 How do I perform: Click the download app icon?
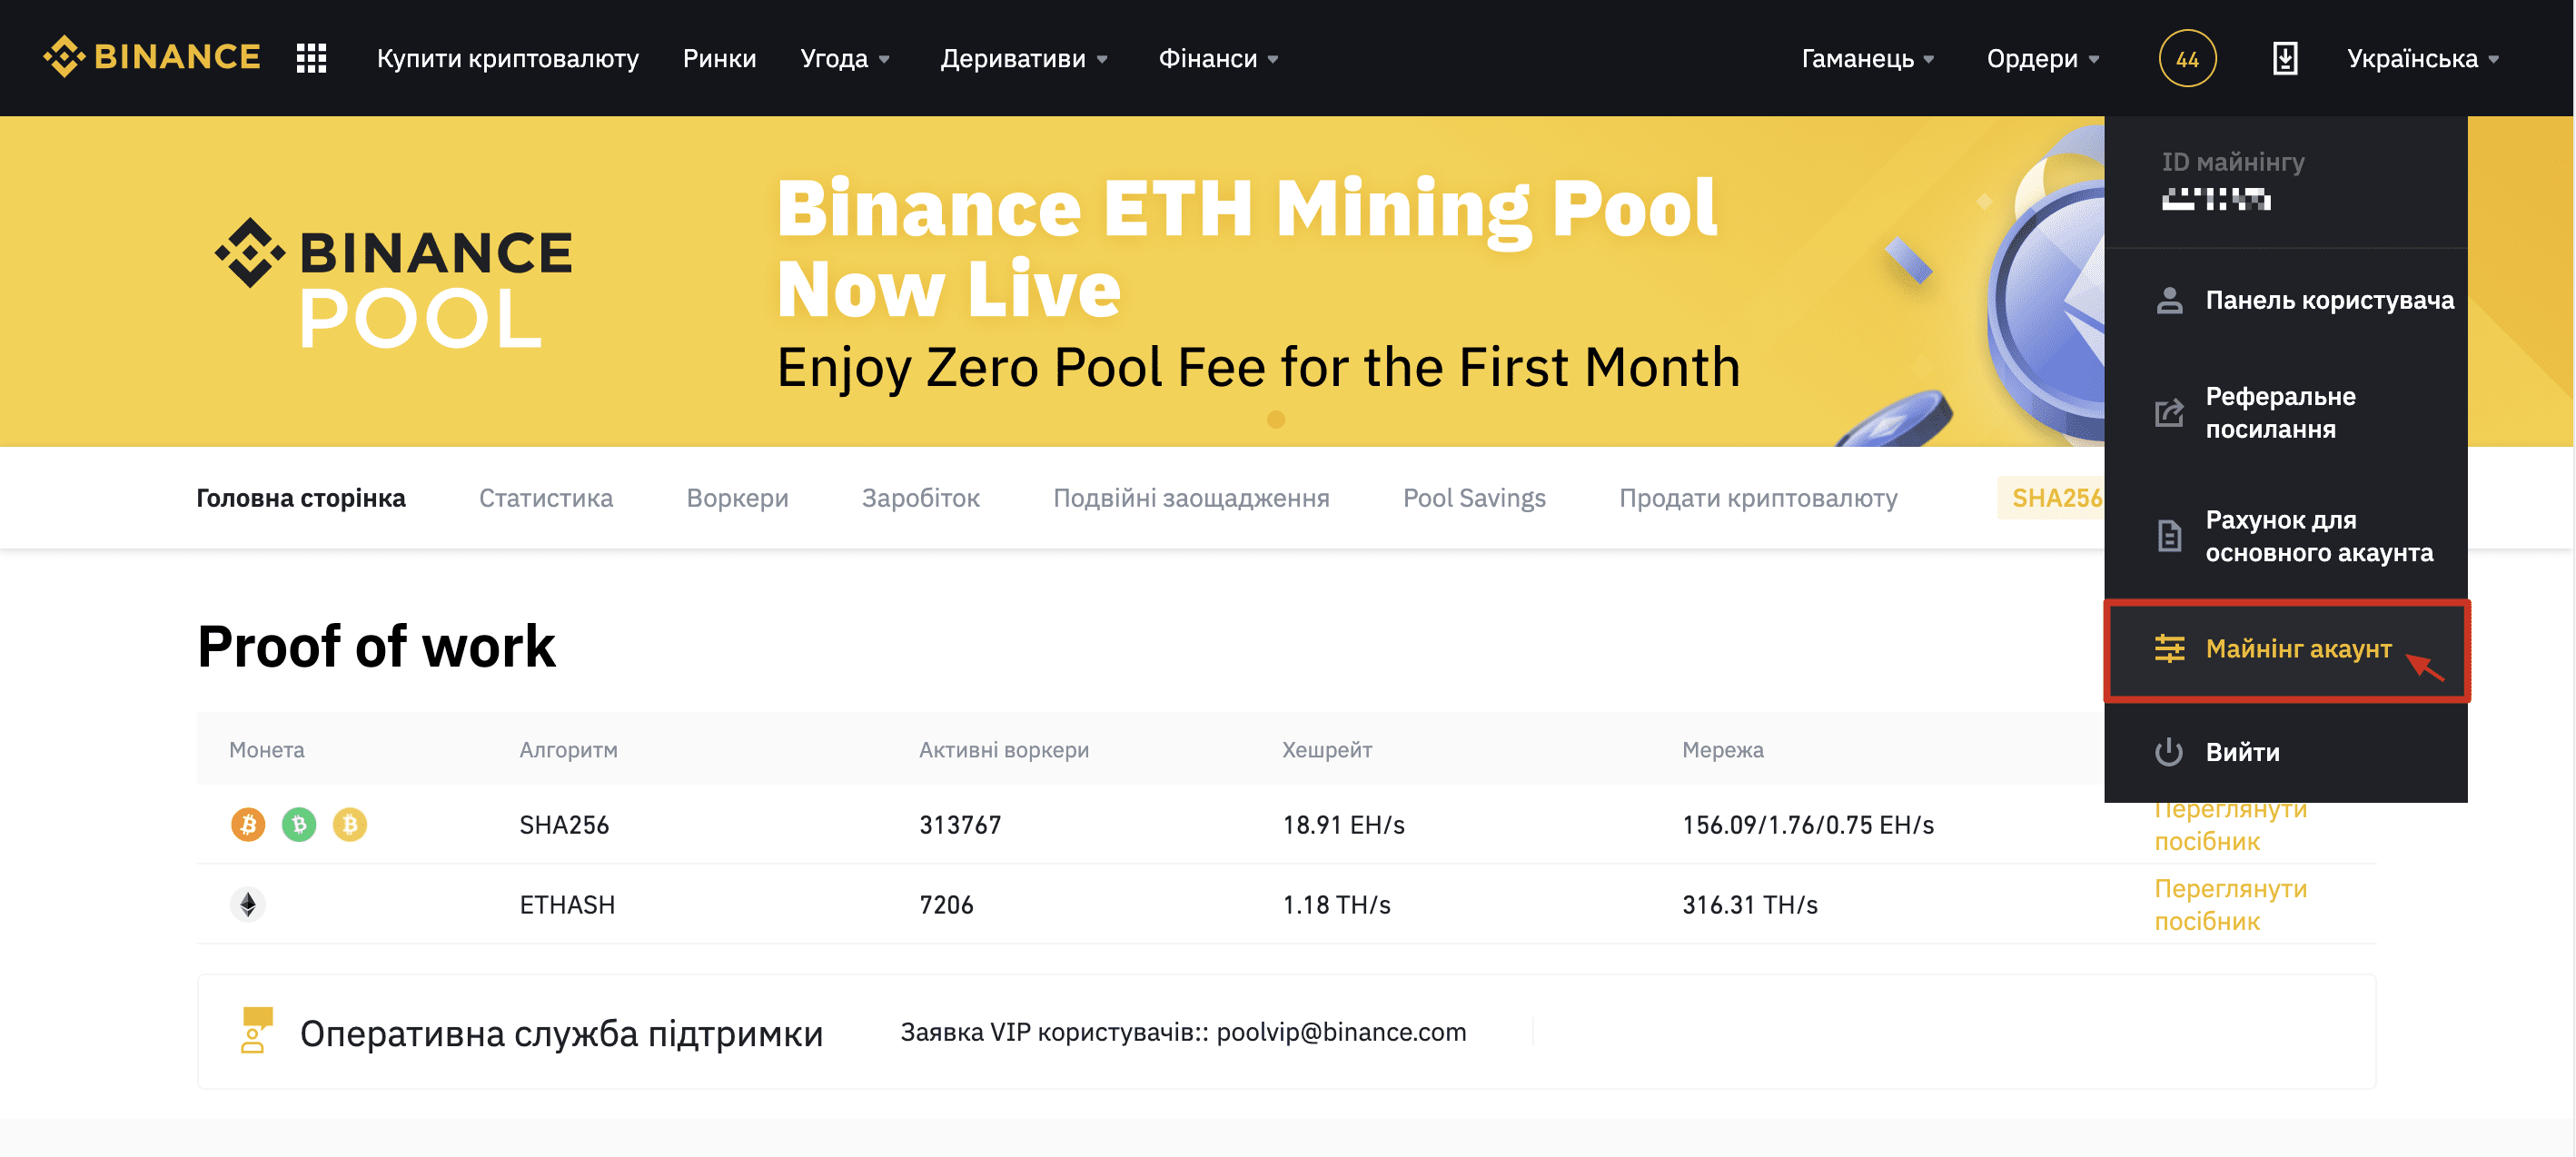(x=2284, y=58)
